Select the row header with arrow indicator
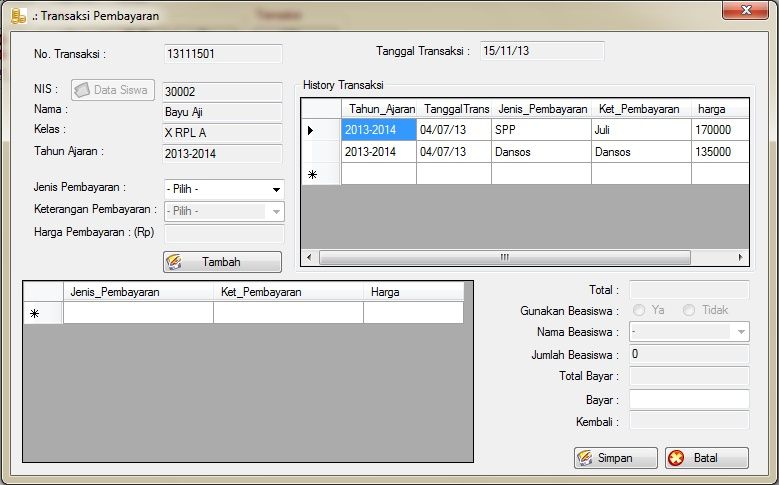 coord(321,130)
